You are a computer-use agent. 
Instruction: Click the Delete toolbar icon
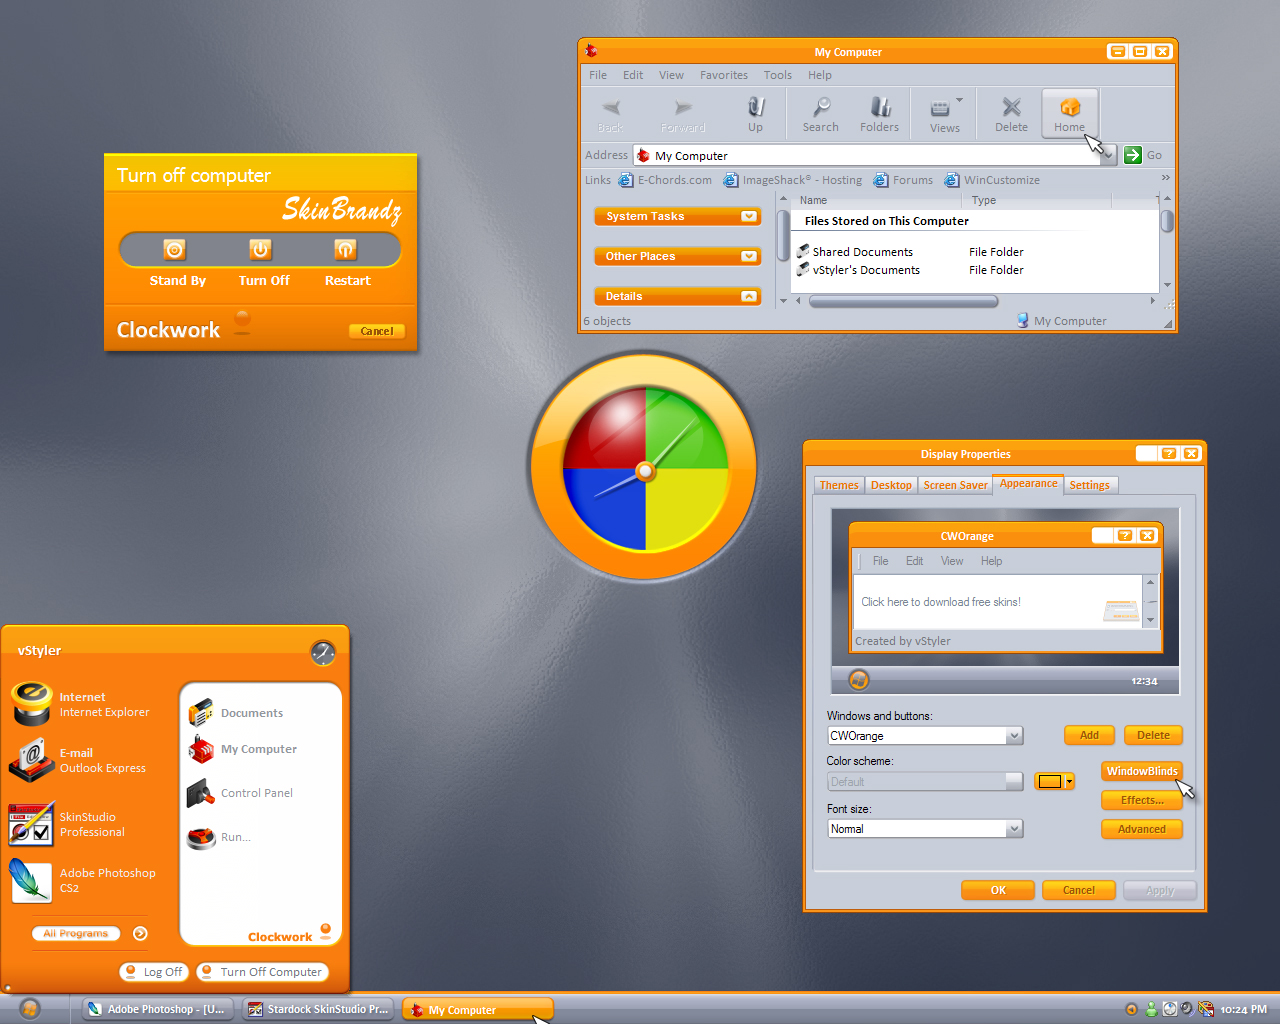coord(1011,113)
